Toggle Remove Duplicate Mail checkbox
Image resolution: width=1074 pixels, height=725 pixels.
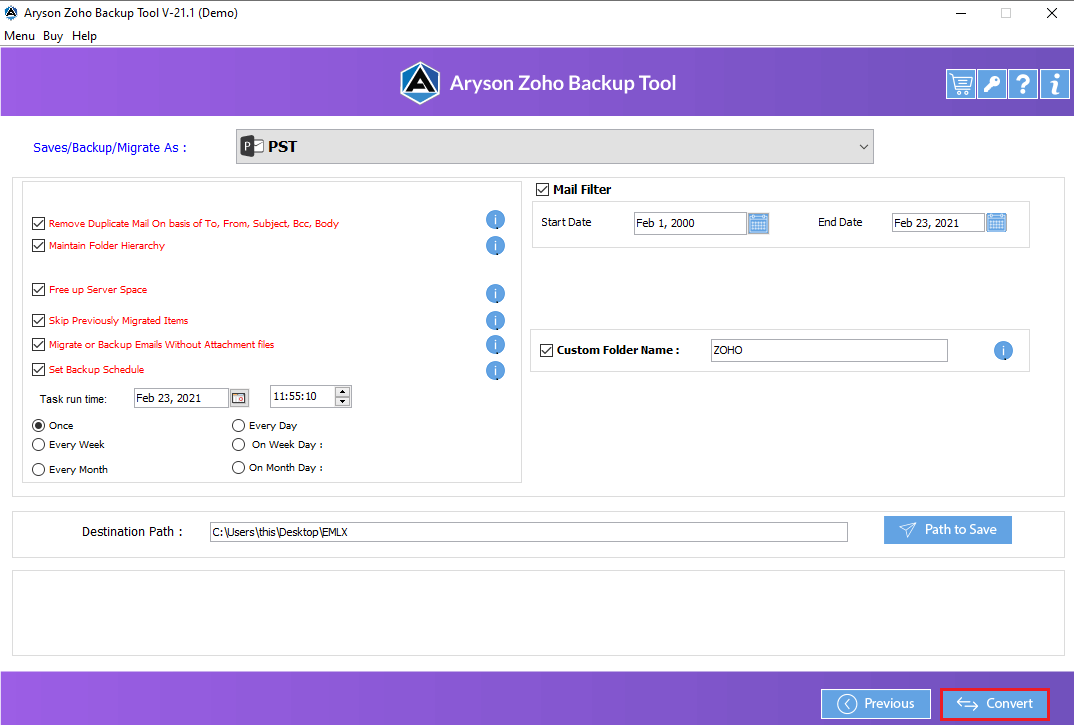[38, 223]
